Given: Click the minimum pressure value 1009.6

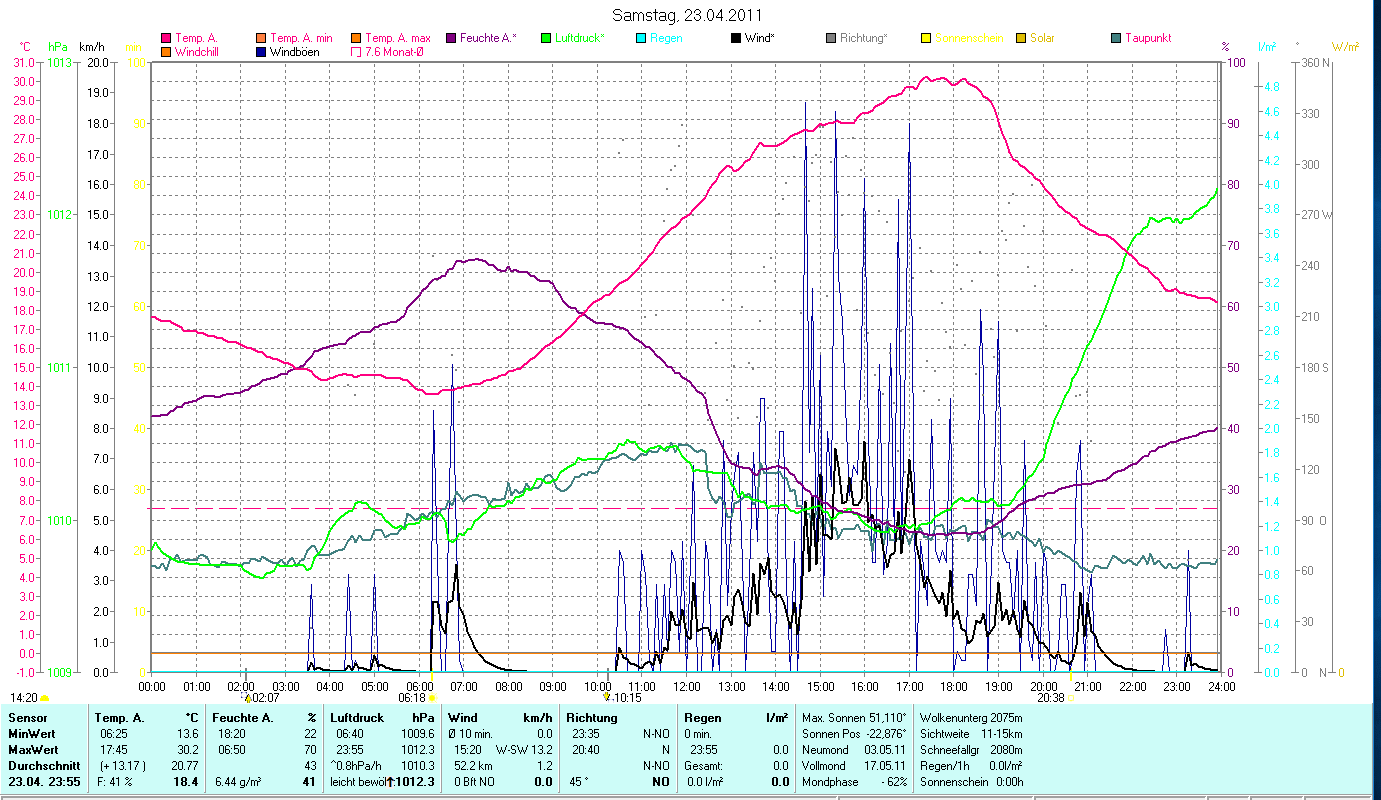Looking at the screenshot, I should [x=419, y=734].
